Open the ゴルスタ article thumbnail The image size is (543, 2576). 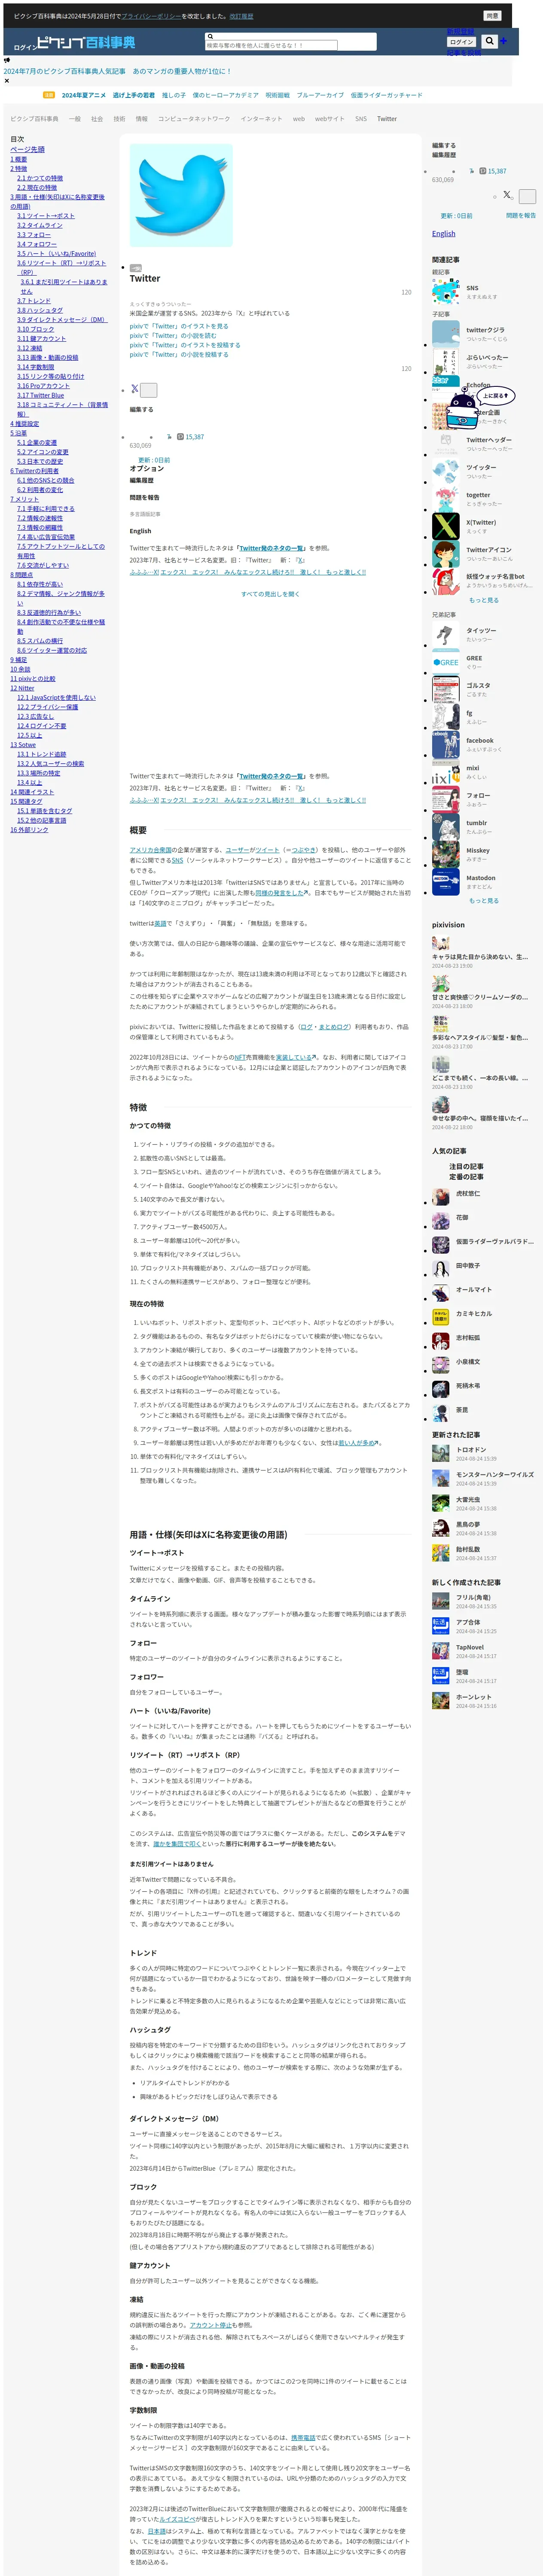click(445, 690)
